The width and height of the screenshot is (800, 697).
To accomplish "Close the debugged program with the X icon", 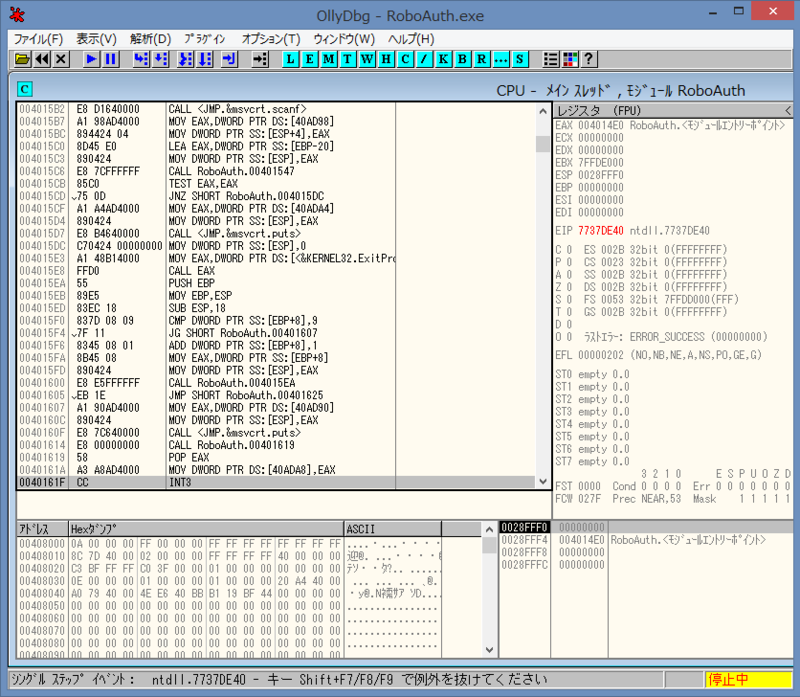I will click(x=61, y=59).
